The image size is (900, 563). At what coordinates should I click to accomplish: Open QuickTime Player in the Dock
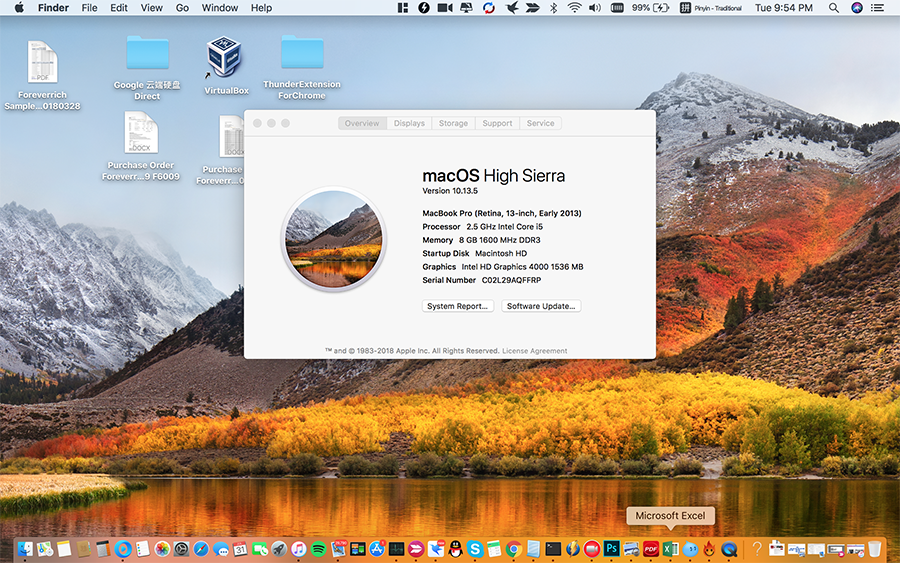pyautogui.click(x=729, y=549)
